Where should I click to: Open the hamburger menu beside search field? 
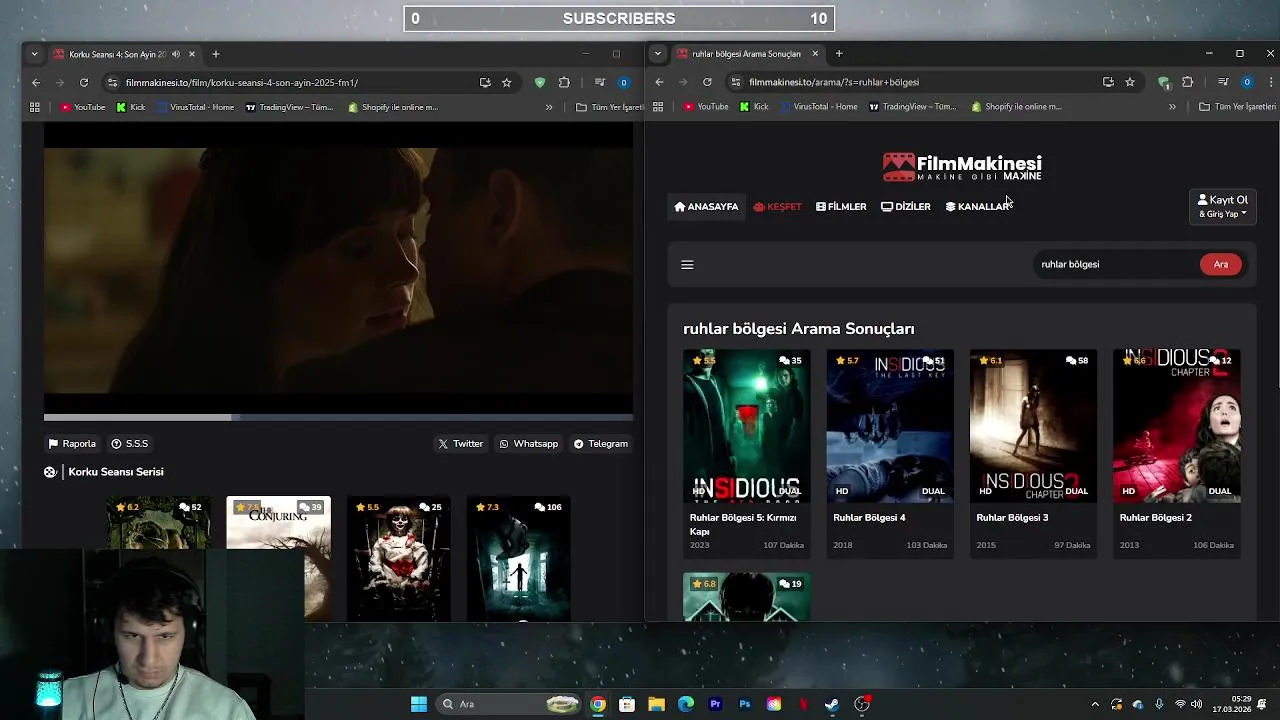tap(687, 265)
